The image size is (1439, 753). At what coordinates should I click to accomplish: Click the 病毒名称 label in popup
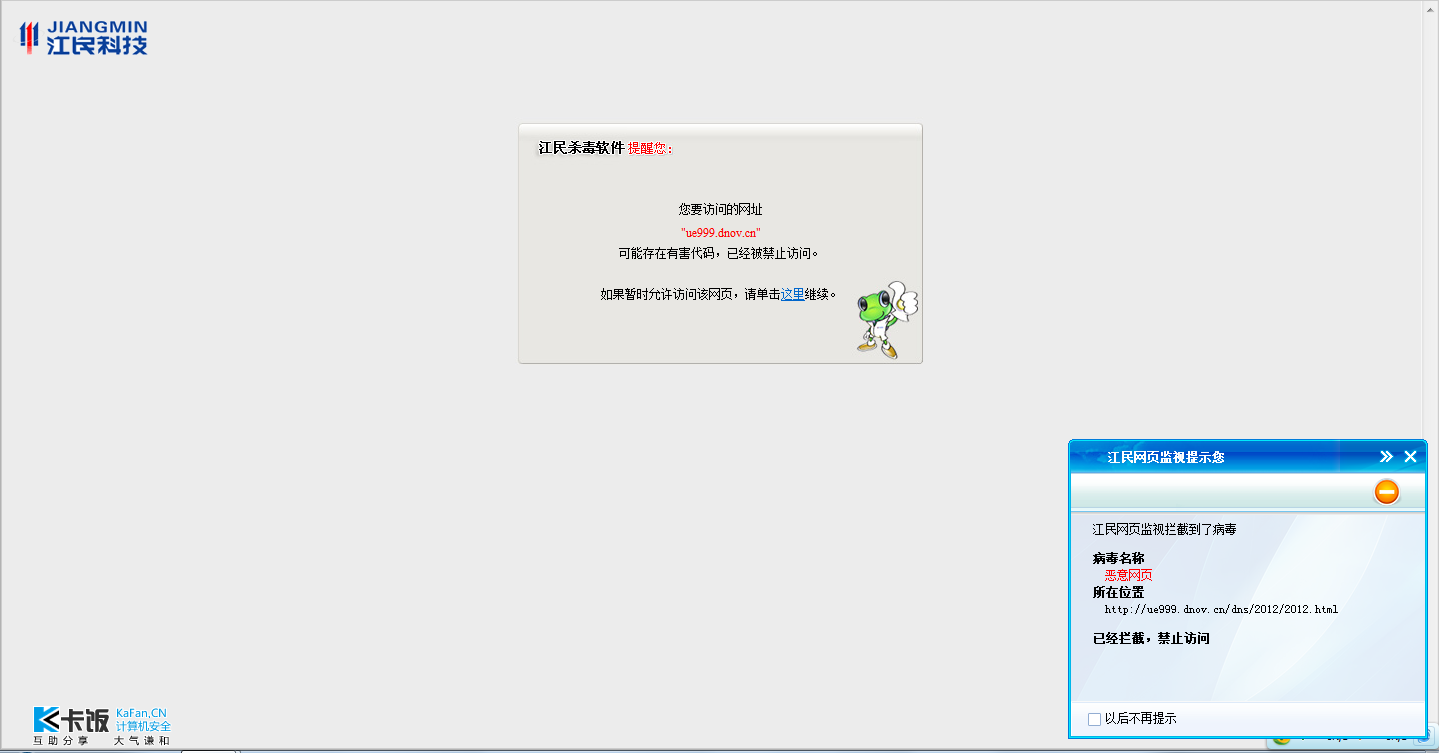(1118, 558)
